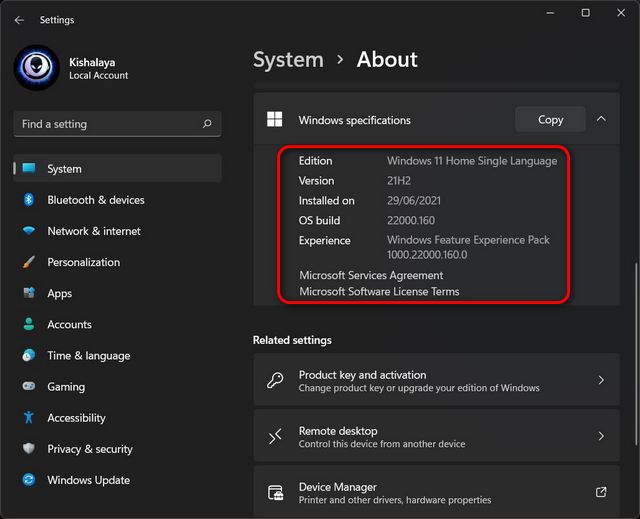Close the Settings window

coord(621,13)
